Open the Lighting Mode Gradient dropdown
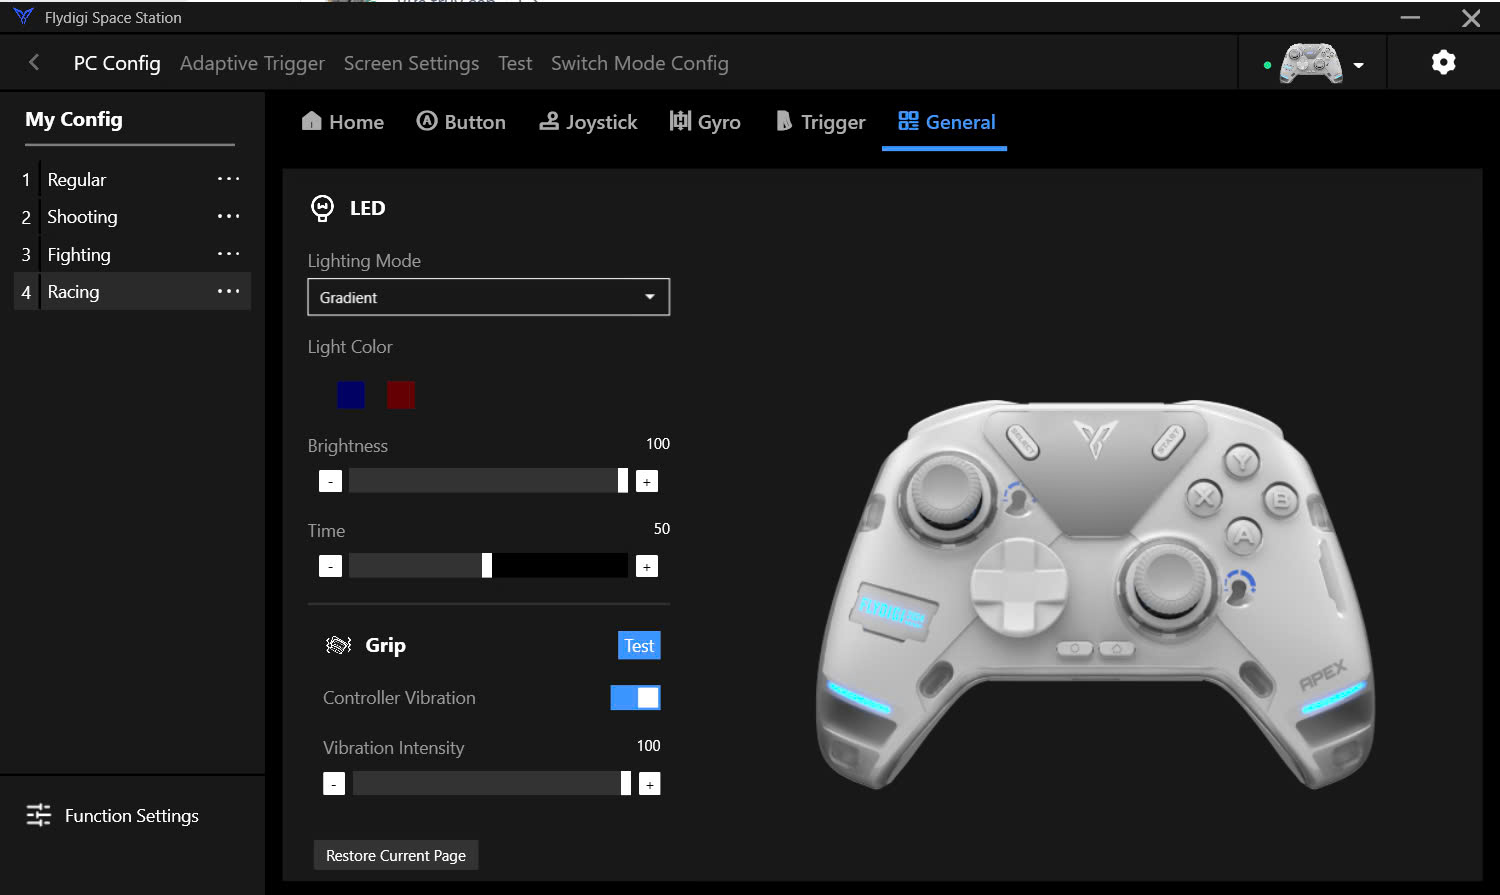This screenshot has width=1500, height=895. [x=488, y=297]
